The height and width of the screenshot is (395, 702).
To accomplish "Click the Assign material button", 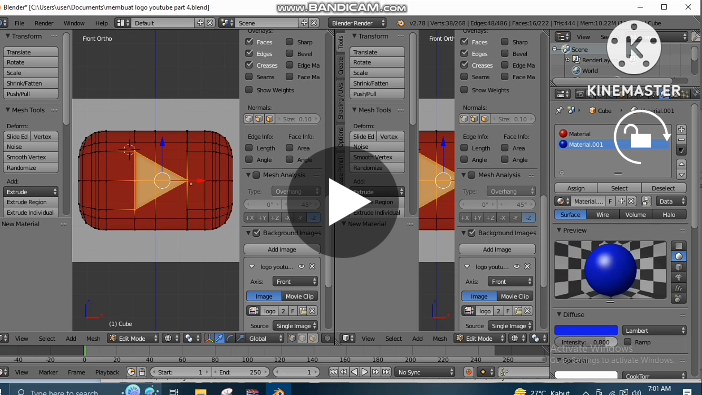I will point(576,188).
